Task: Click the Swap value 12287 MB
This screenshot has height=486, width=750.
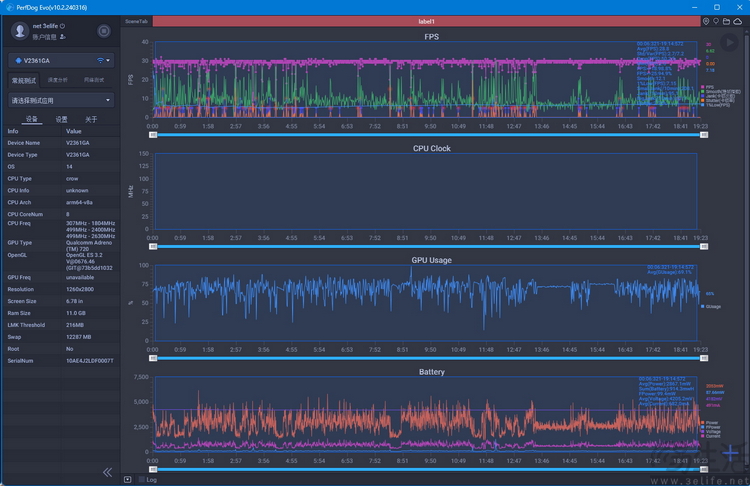Action: pyautogui.click(x=78, y=337)
